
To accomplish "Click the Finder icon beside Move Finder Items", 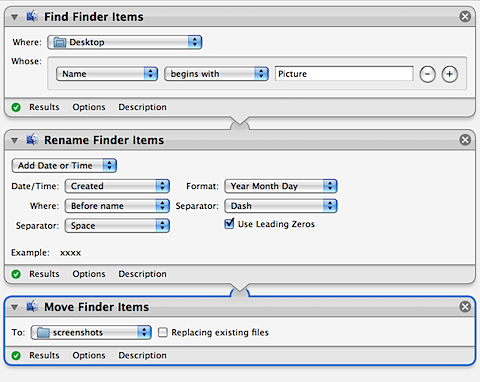I will pos(32,306).
